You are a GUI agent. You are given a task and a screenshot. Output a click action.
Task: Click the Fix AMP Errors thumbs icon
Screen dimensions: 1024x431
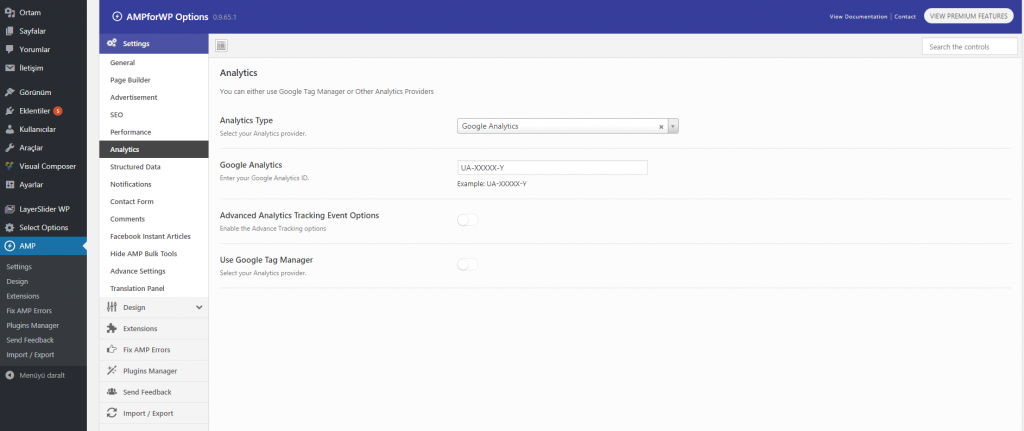tap(111, 349)
